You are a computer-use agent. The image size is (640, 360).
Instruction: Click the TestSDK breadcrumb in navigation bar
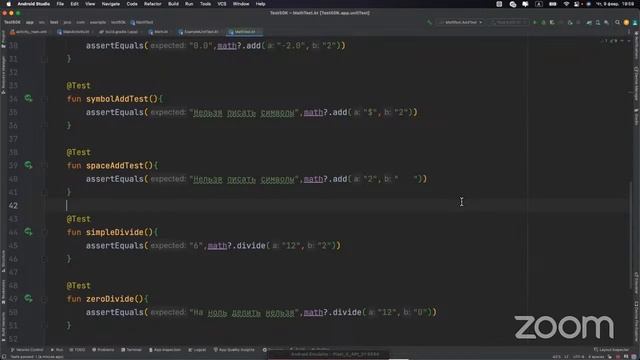click(12, 22)
